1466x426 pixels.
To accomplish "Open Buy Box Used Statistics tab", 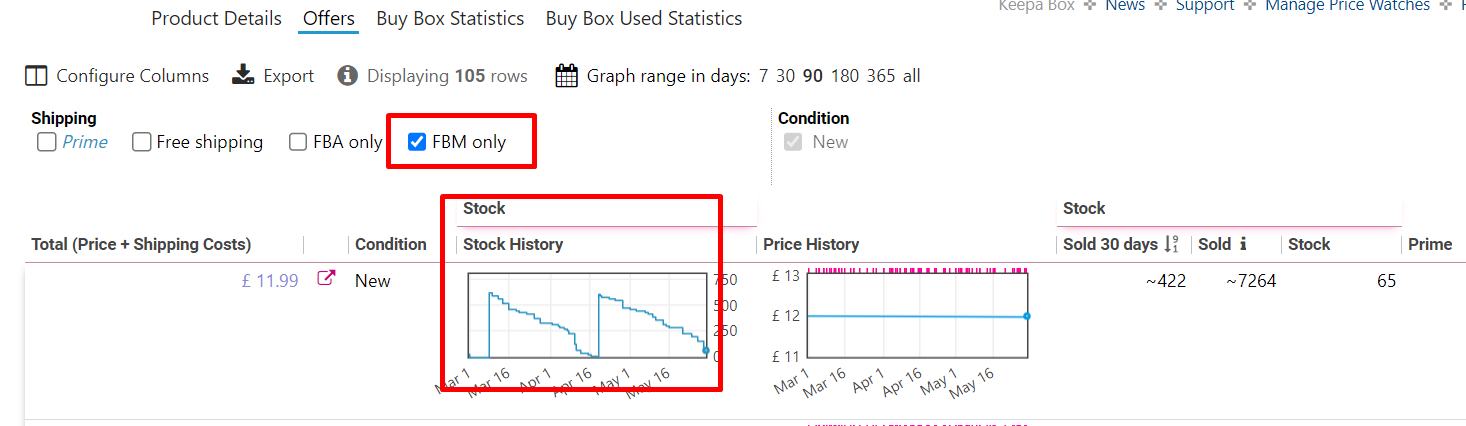I will (x=644, y=18).
